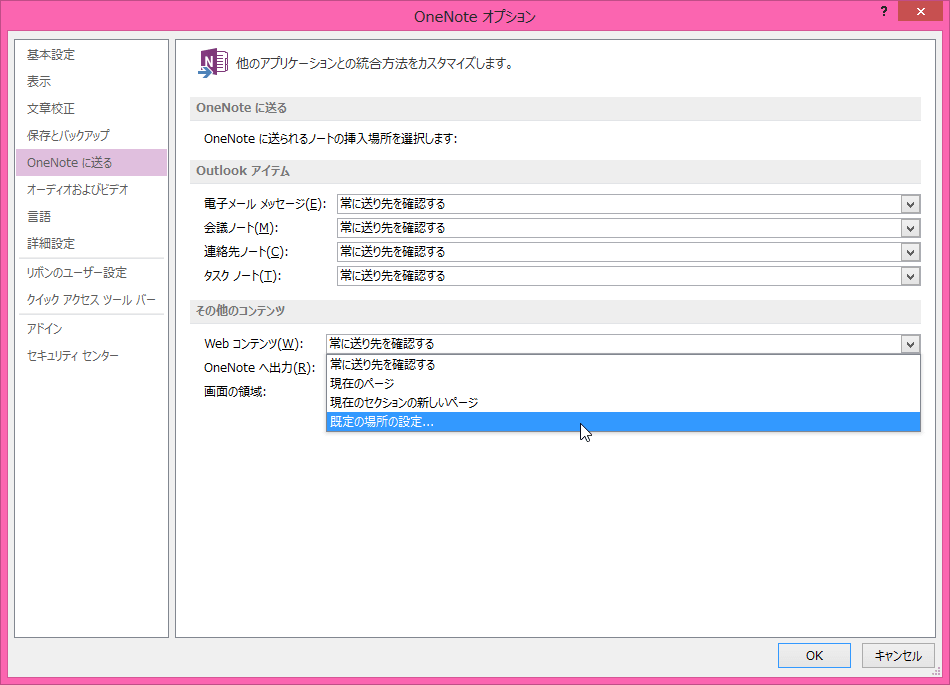Click the タスク ノート combo box field
This screenshot has width=950, height=685.
click(628, 276)
